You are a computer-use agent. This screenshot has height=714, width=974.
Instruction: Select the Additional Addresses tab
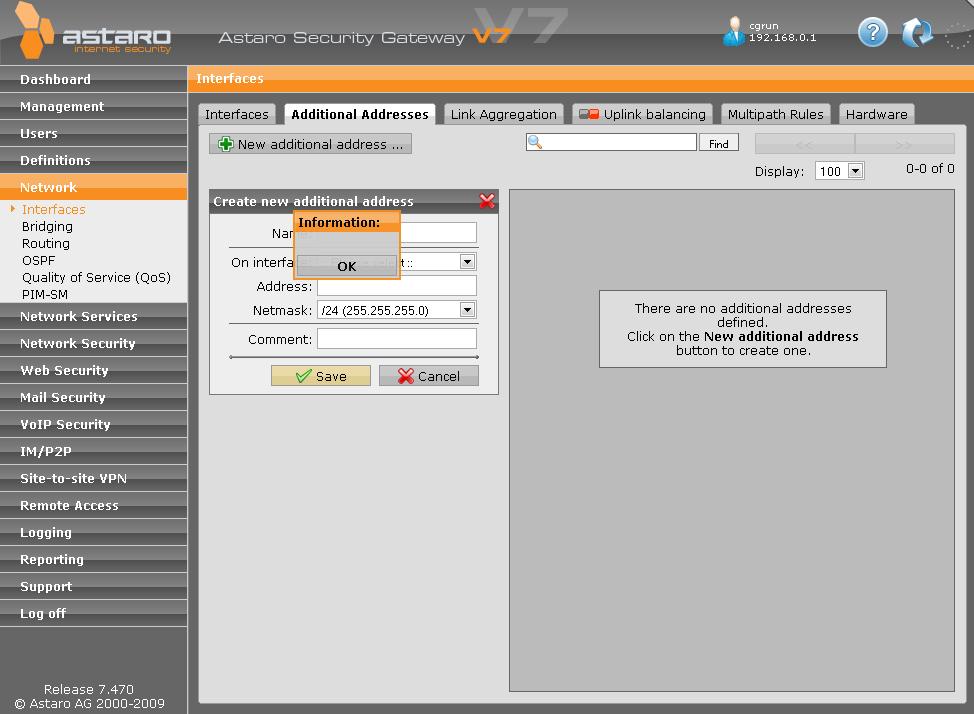tap(360, 114)
